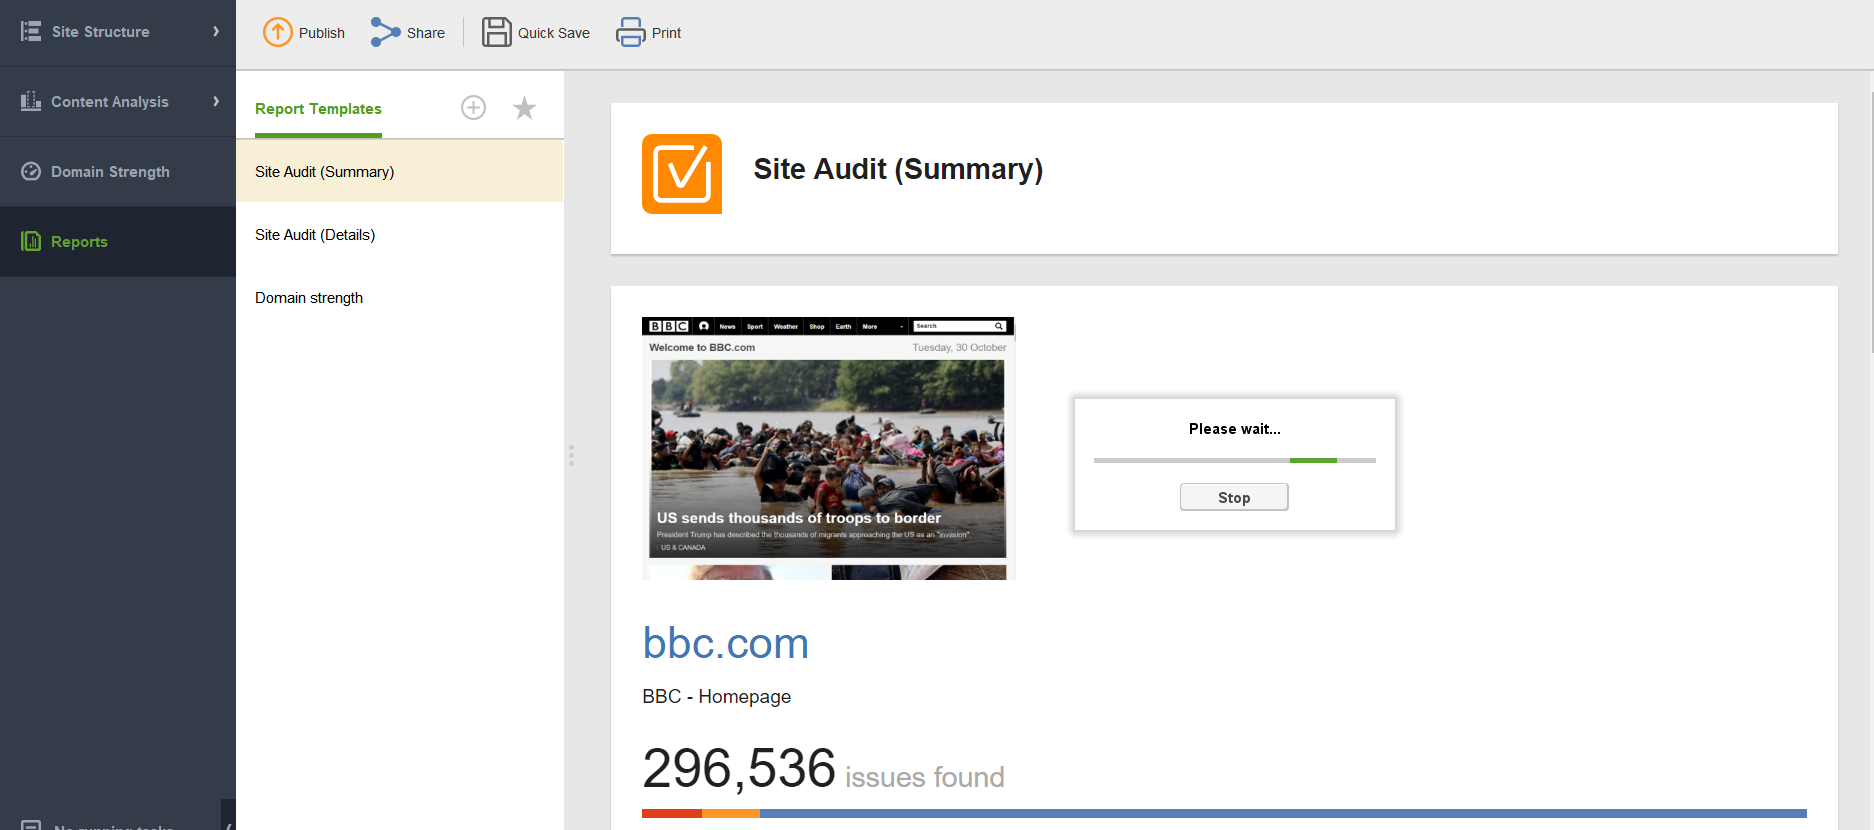This screenshot has width=1874, height=830.
Task: Click the Quick Save floppy disk icon
Action: point(496,32)
